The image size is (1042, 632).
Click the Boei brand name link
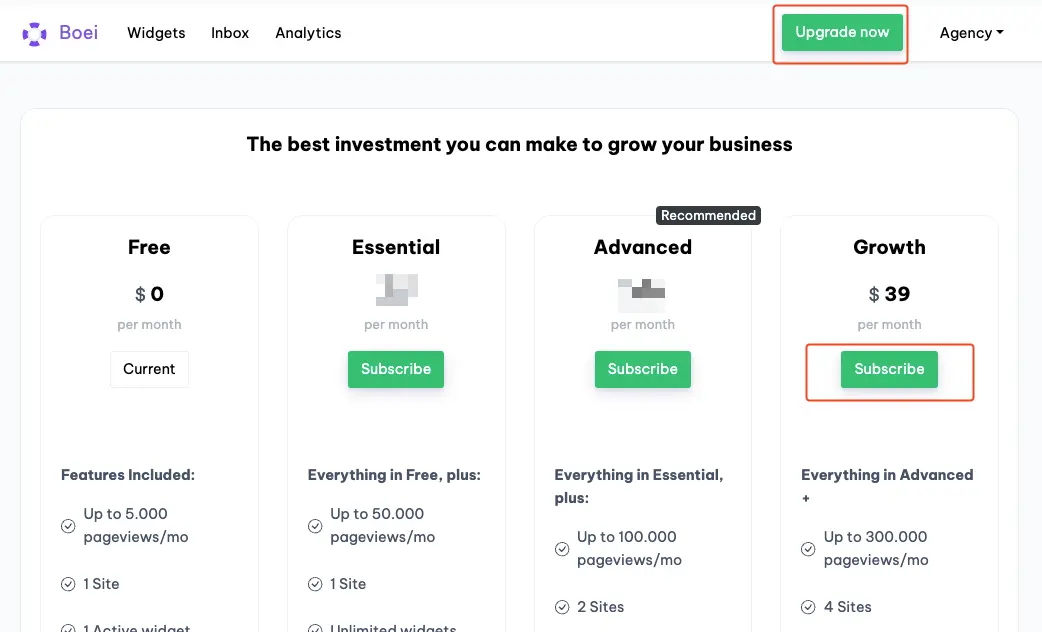(x=79, y=33)
